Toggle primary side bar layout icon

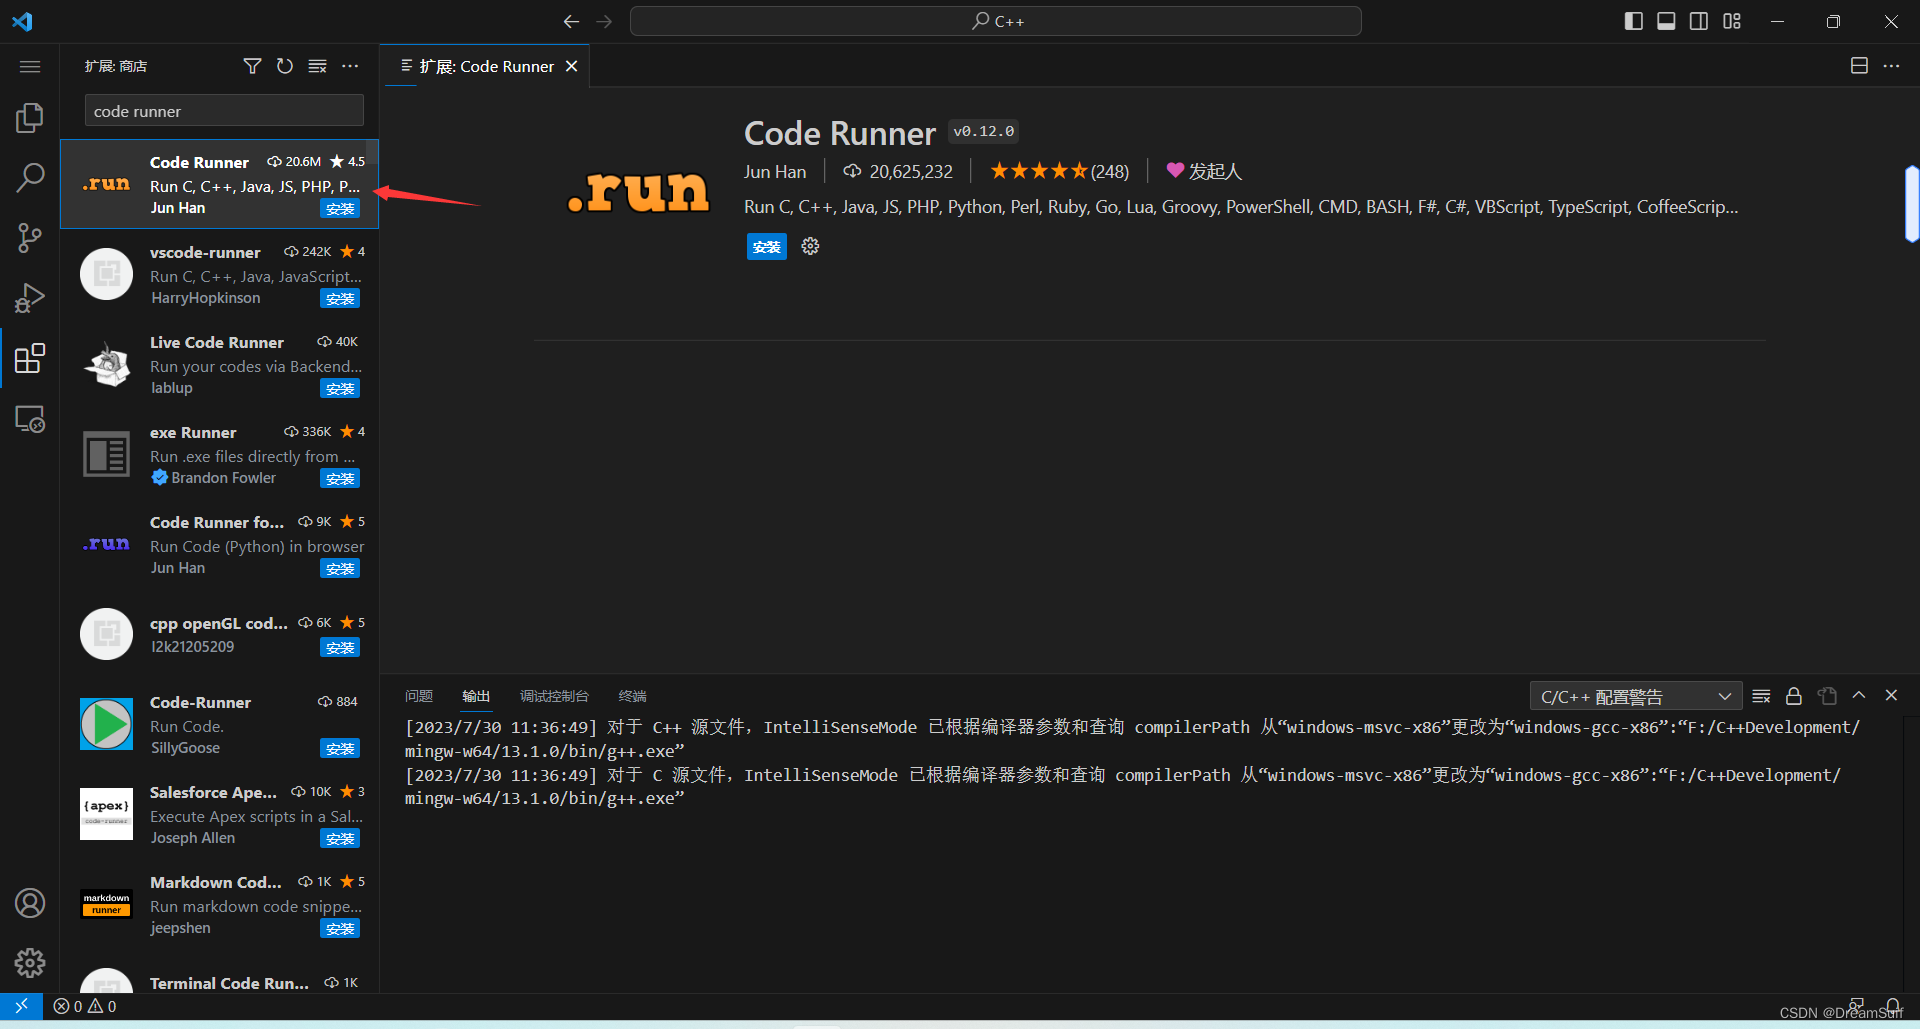pyautogui.click(x=1634, y=21)
